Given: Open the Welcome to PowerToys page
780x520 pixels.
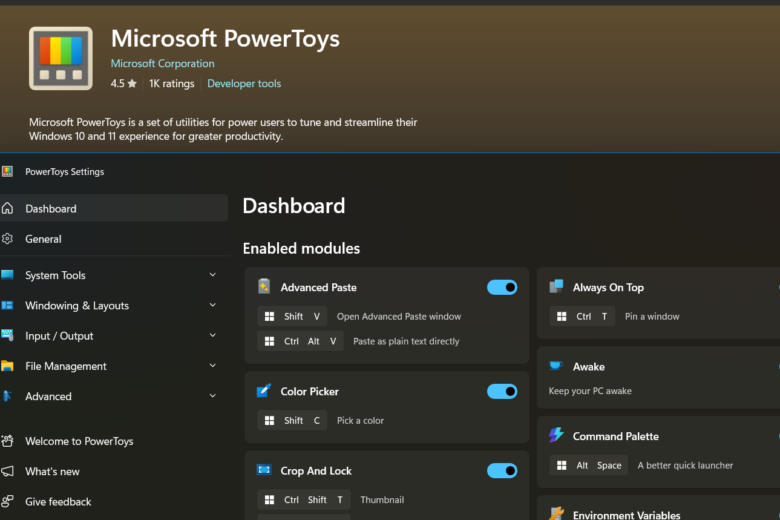Looking at the screenshot, I should 114,441.
